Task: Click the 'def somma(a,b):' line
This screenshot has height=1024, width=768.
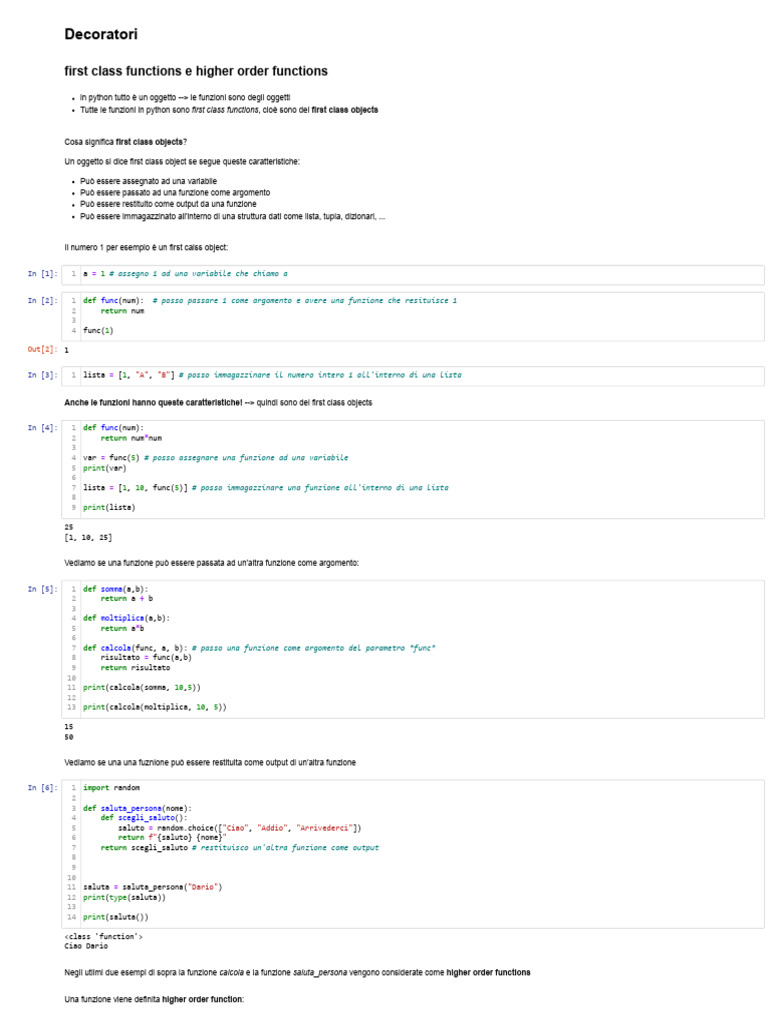Action: point(116,589)
